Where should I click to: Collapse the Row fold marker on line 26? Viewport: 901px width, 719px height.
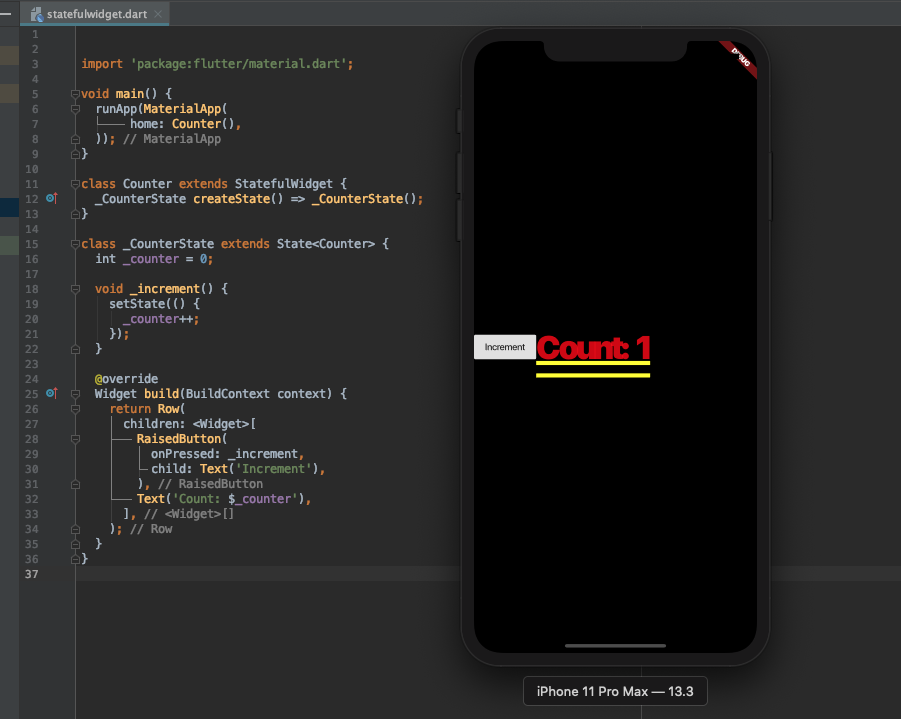(75, 409)
